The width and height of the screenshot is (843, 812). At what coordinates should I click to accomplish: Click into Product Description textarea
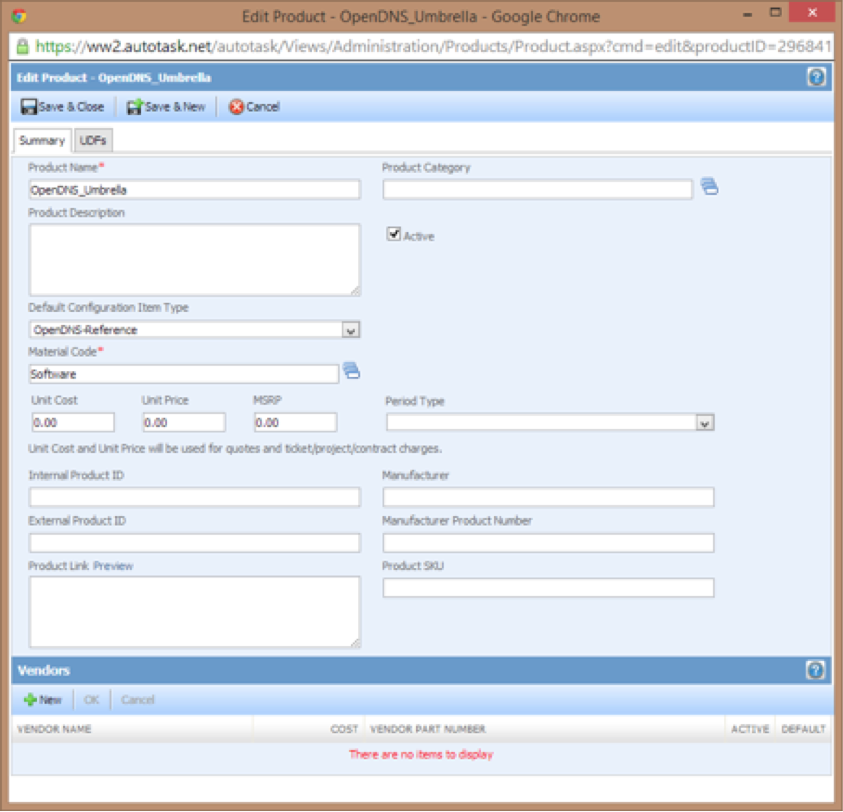(195, 260)
